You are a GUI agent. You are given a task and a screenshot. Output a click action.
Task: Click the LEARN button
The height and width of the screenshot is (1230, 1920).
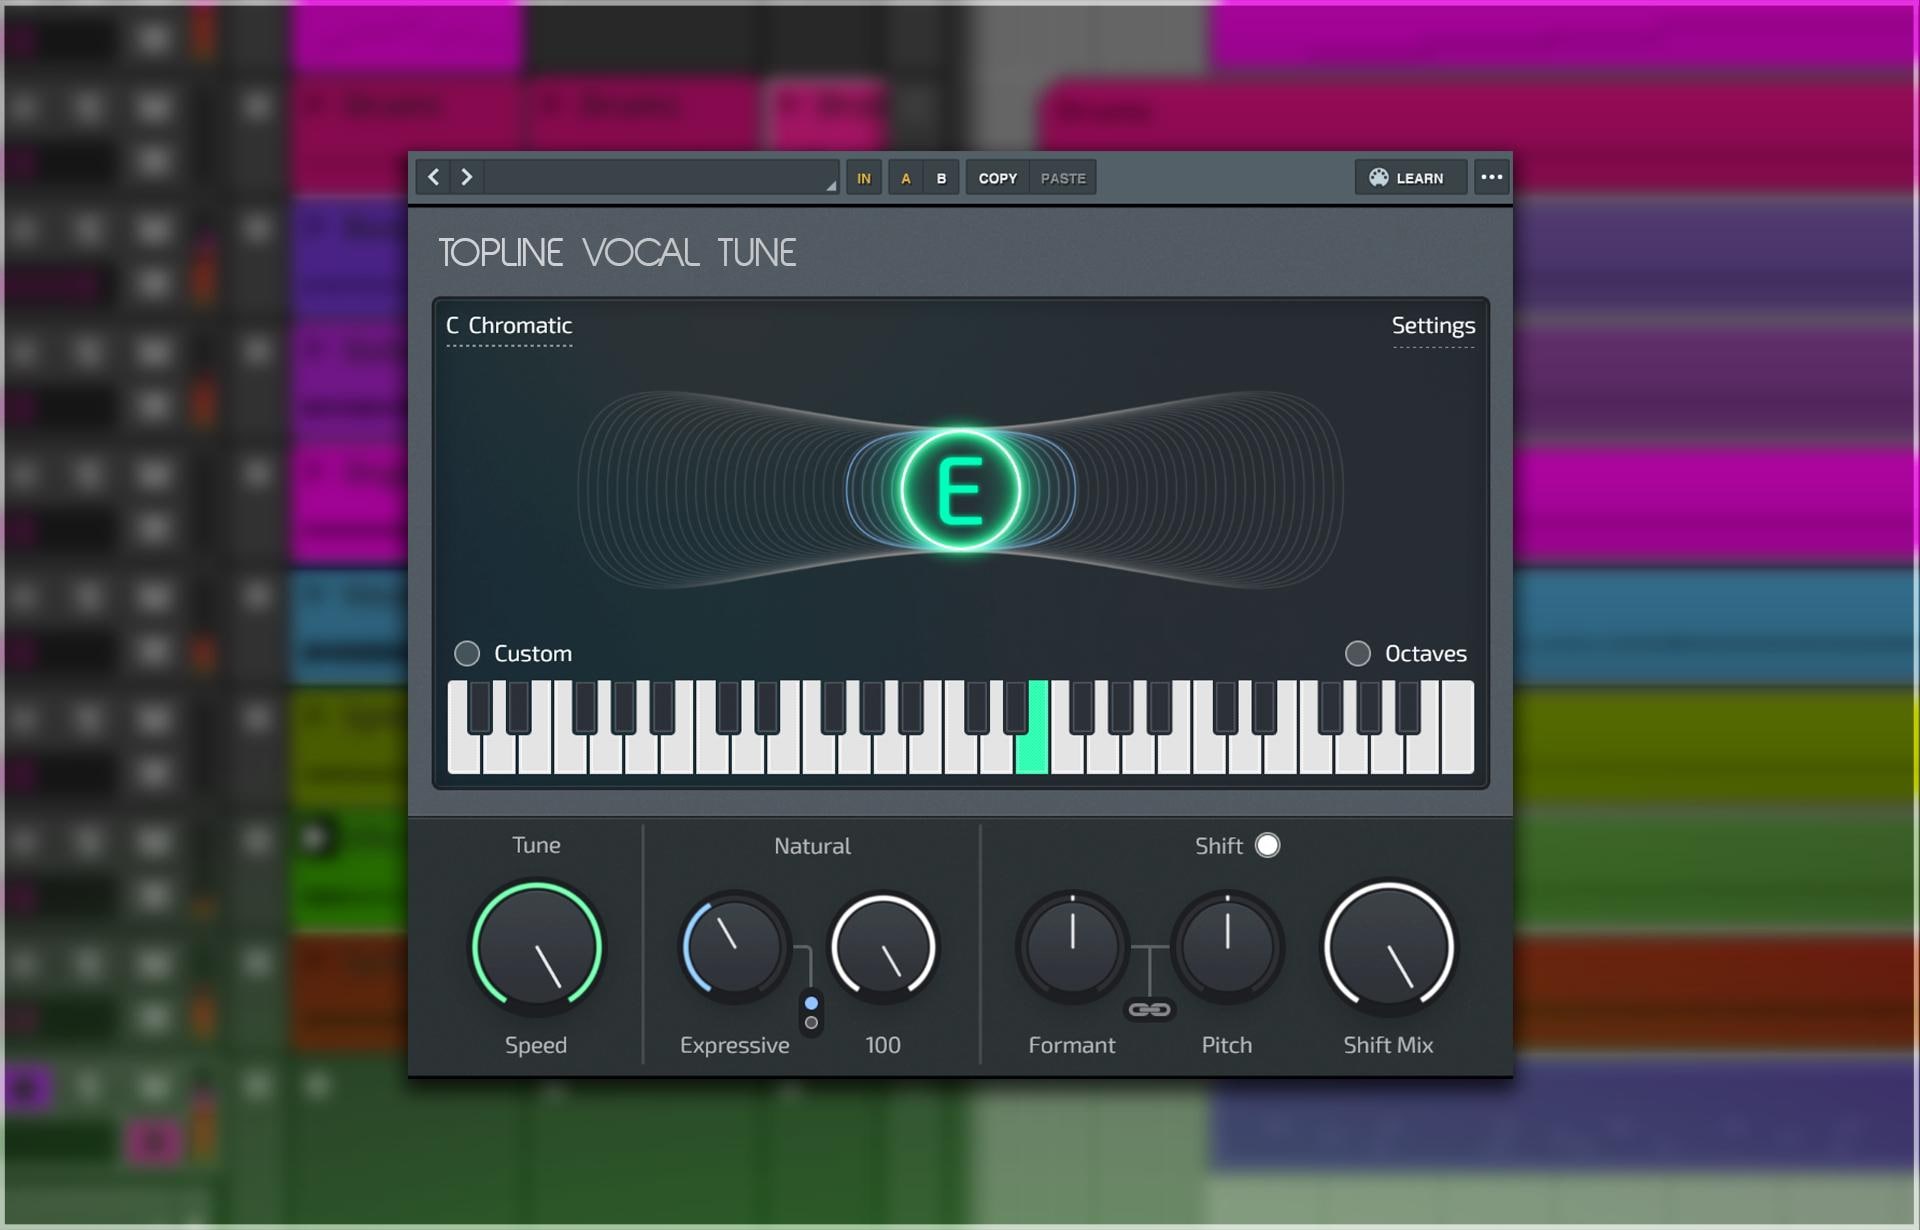point(1410,177)
